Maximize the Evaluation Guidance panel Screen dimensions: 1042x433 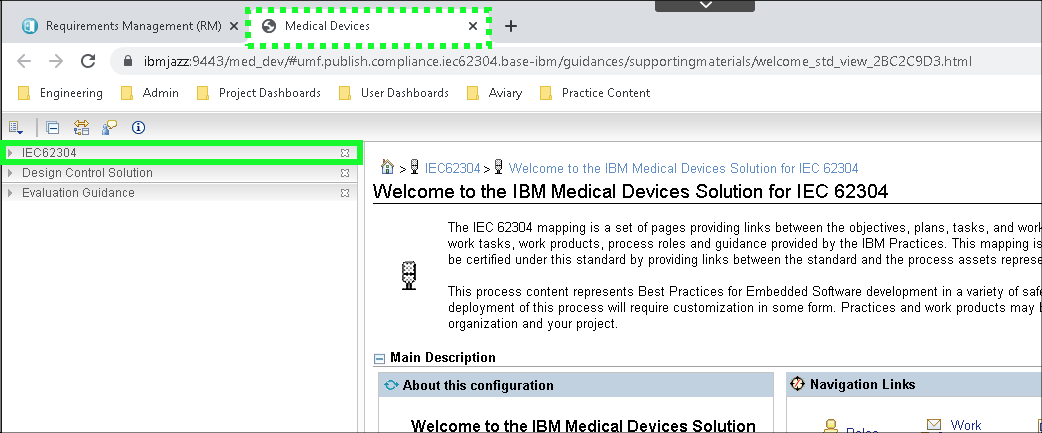(x=345, y=193)
